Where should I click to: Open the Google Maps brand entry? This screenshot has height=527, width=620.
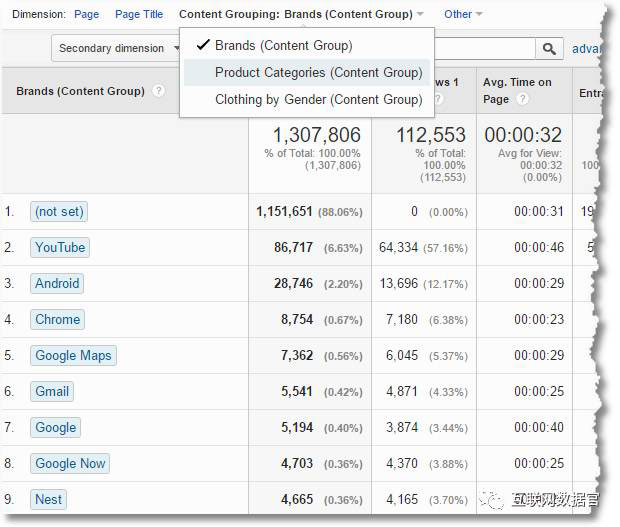(73, 355)
